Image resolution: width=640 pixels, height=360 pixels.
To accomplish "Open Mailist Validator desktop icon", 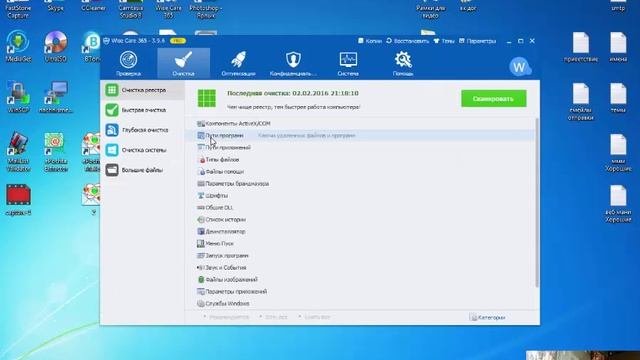I will coord(18,152).
